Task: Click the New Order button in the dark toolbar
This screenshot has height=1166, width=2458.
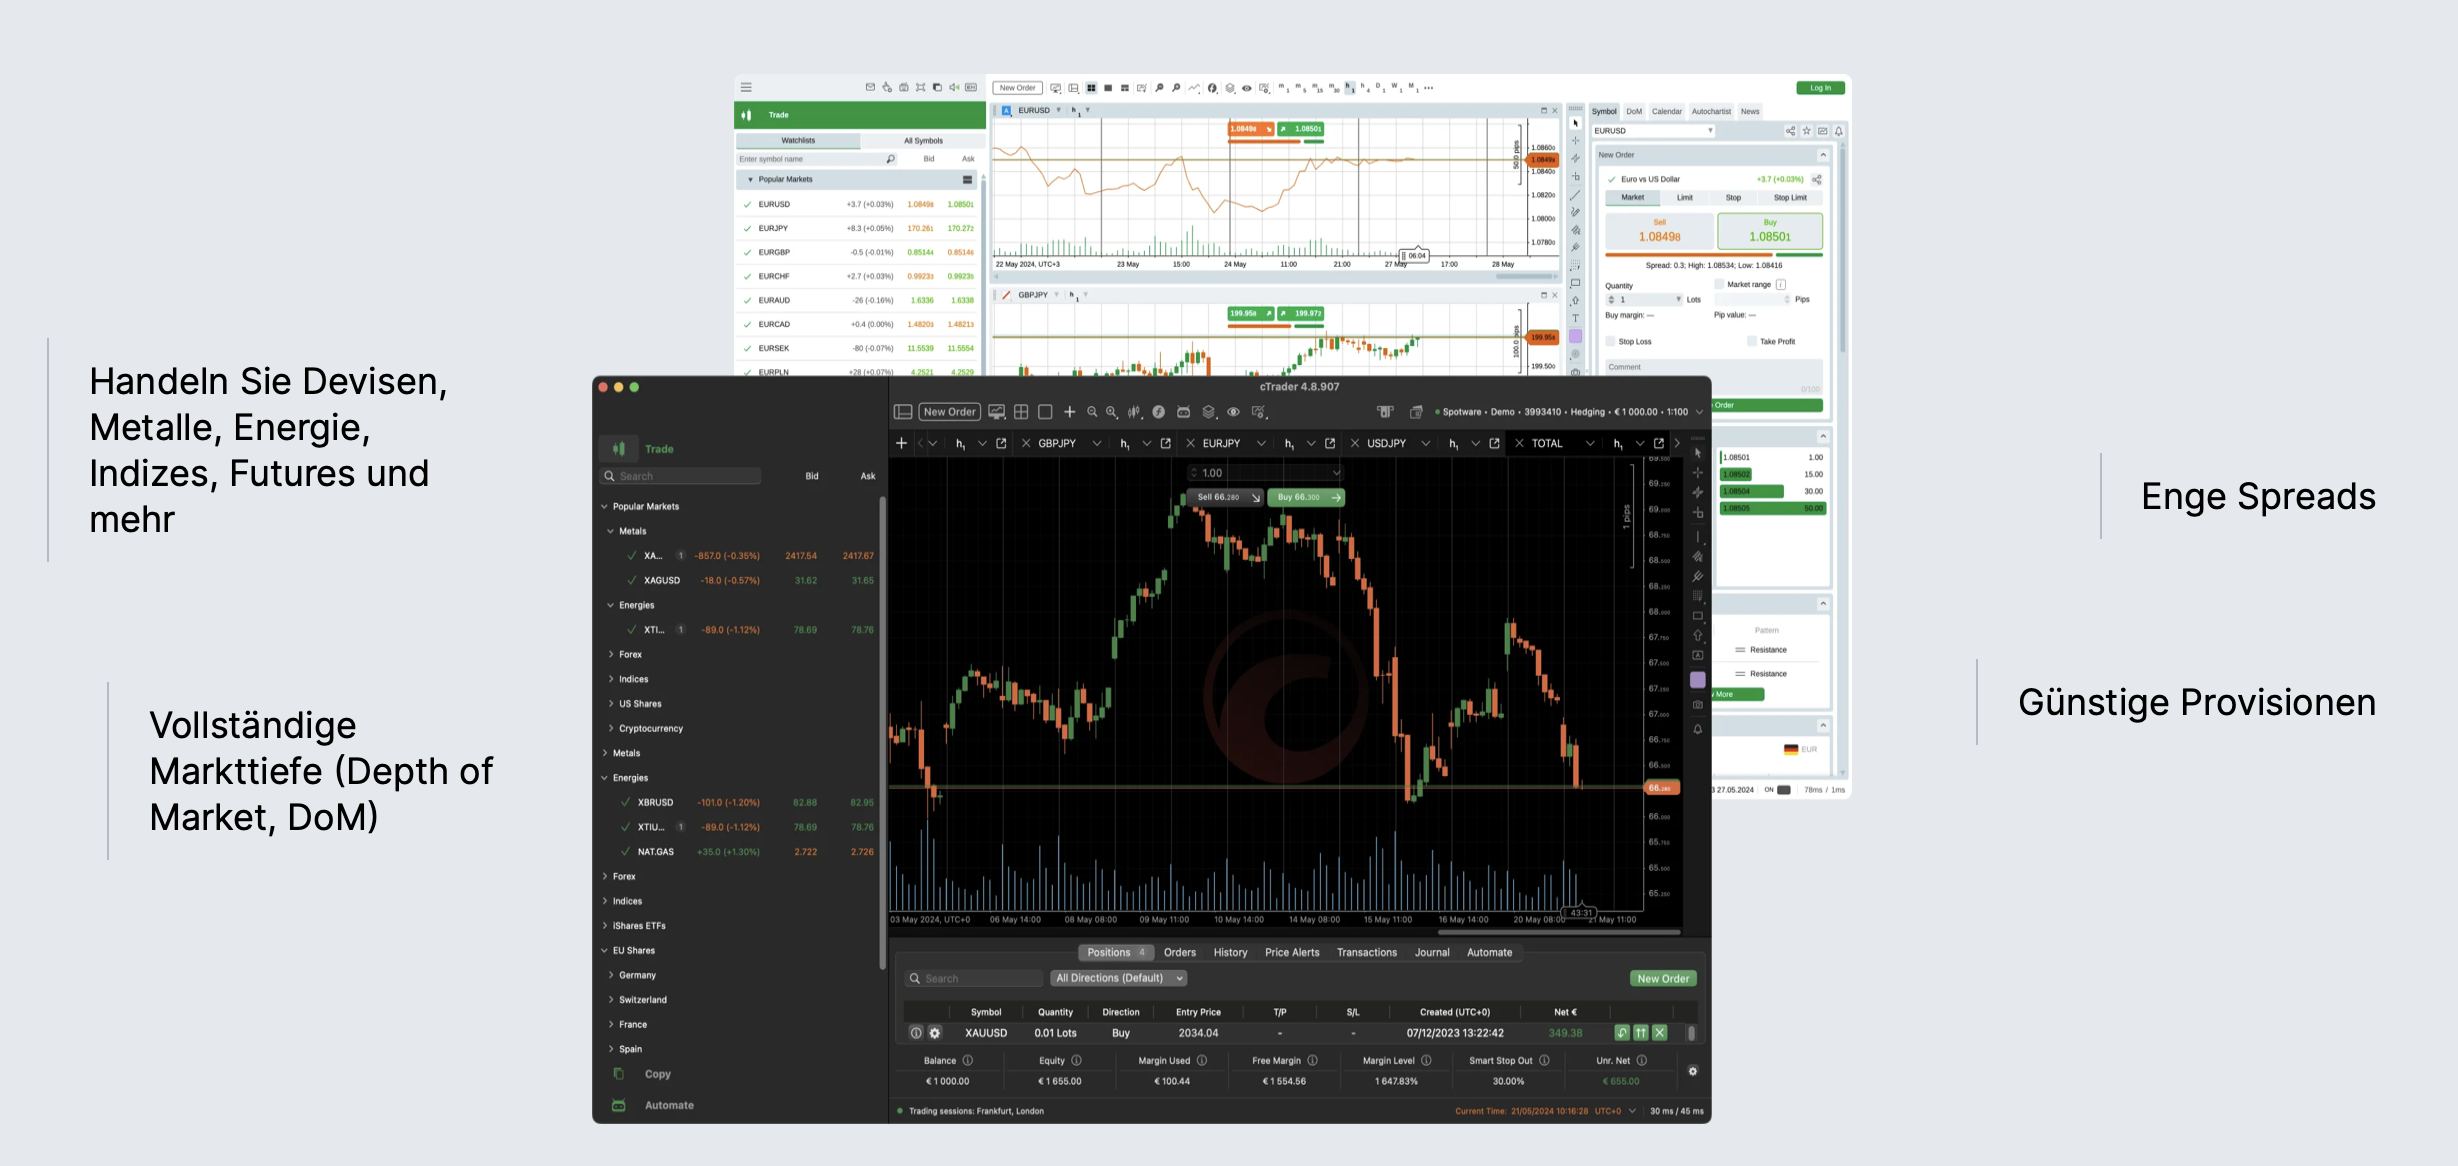Action: 949,412
